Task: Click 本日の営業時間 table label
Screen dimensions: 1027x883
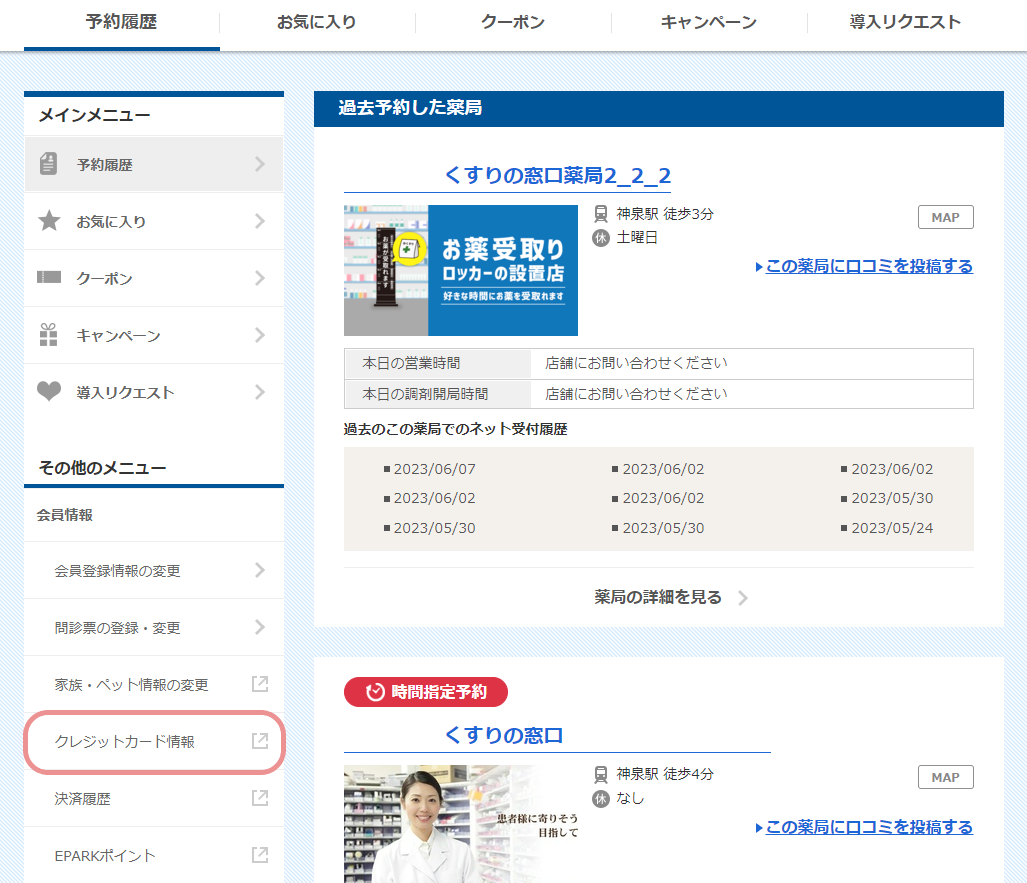Action: click(438, 364)
